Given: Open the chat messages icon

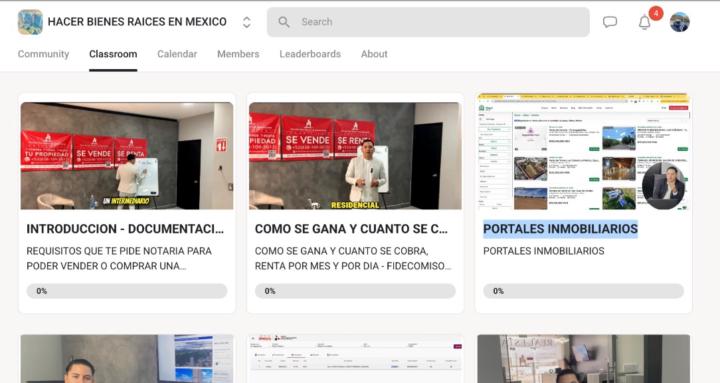Looking at the screenshot, I should (610, 22).
